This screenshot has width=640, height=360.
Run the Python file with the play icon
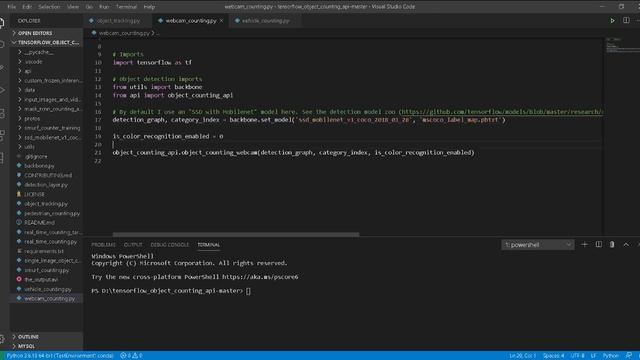[612, 20]
